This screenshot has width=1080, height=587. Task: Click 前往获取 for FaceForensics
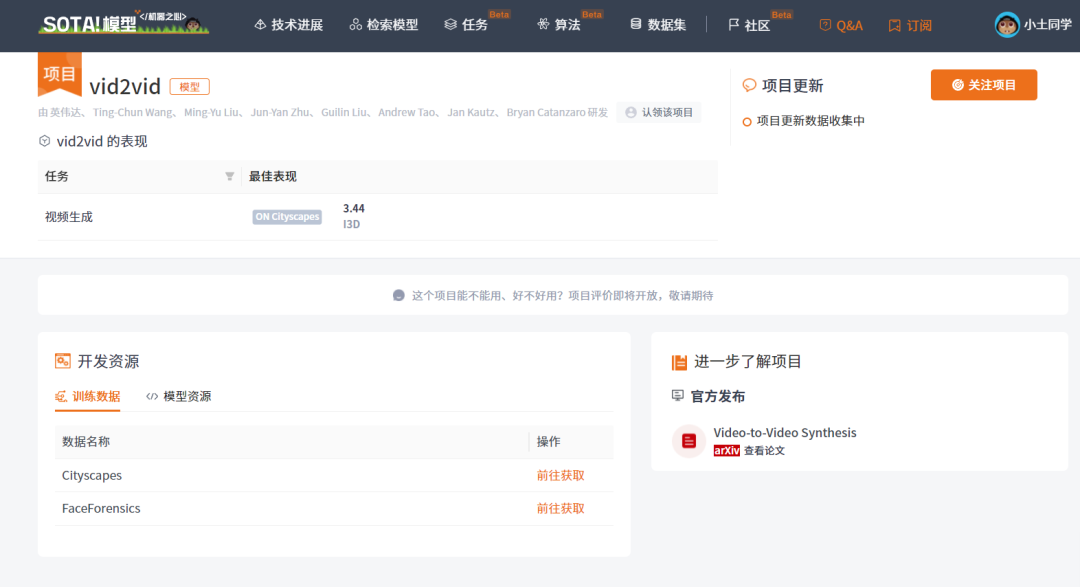(561, 508)
